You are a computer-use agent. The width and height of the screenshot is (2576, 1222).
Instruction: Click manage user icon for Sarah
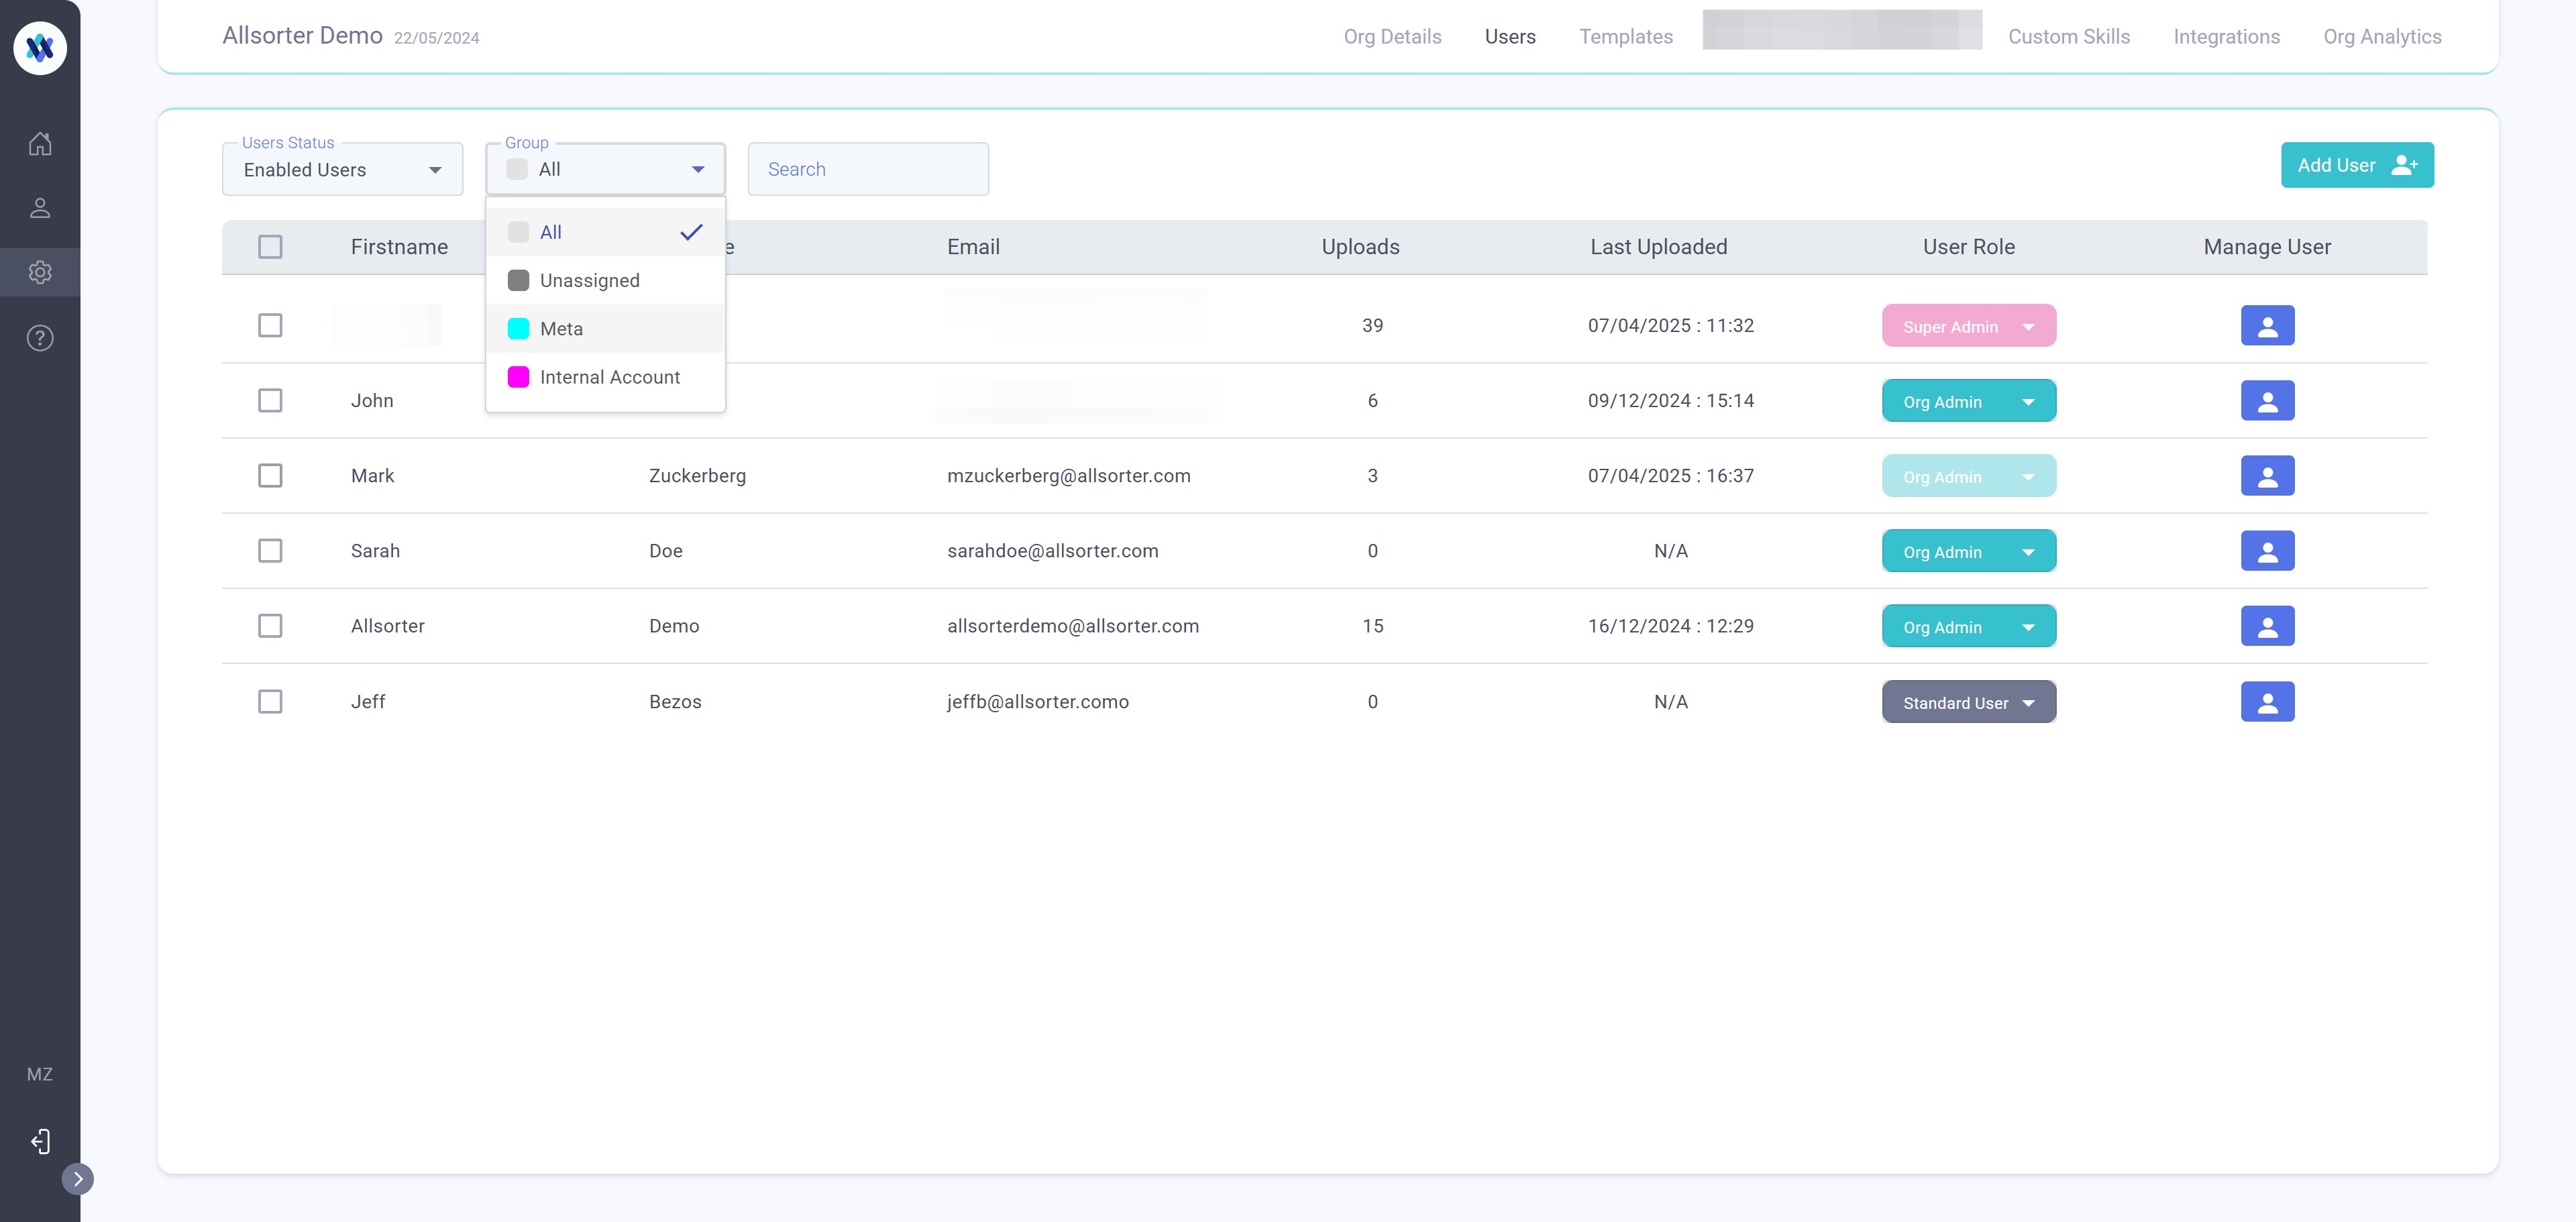[x=2267, y=551]
